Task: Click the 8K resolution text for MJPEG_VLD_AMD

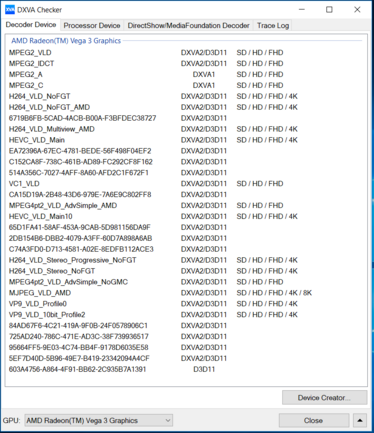Action: (x=307, y=293)
